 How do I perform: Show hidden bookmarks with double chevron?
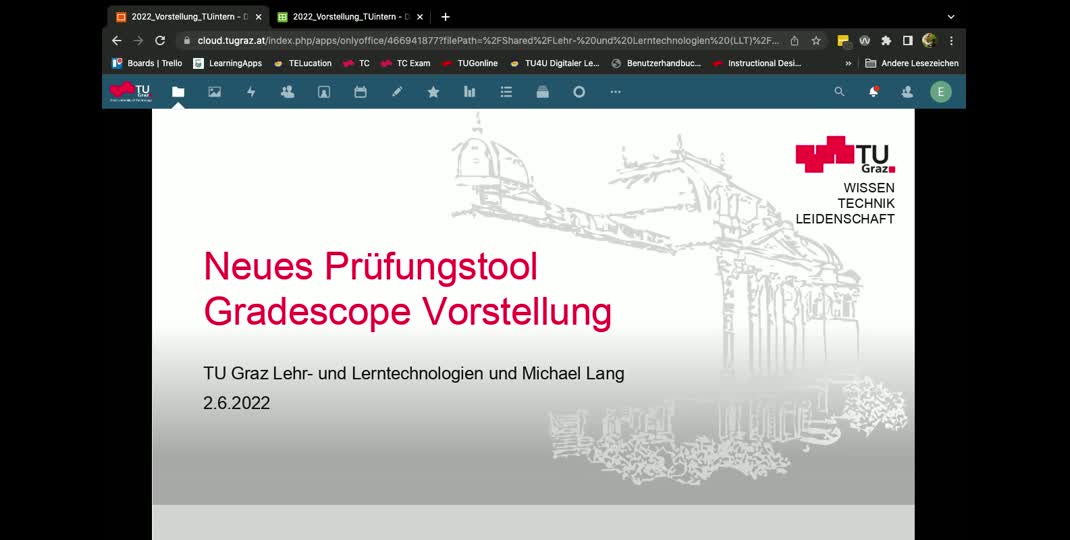click(848, 63)
